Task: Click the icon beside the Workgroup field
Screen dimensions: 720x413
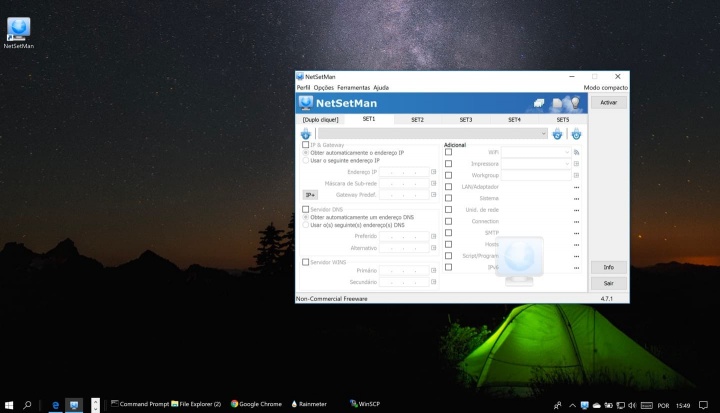Action: [576, 175]
